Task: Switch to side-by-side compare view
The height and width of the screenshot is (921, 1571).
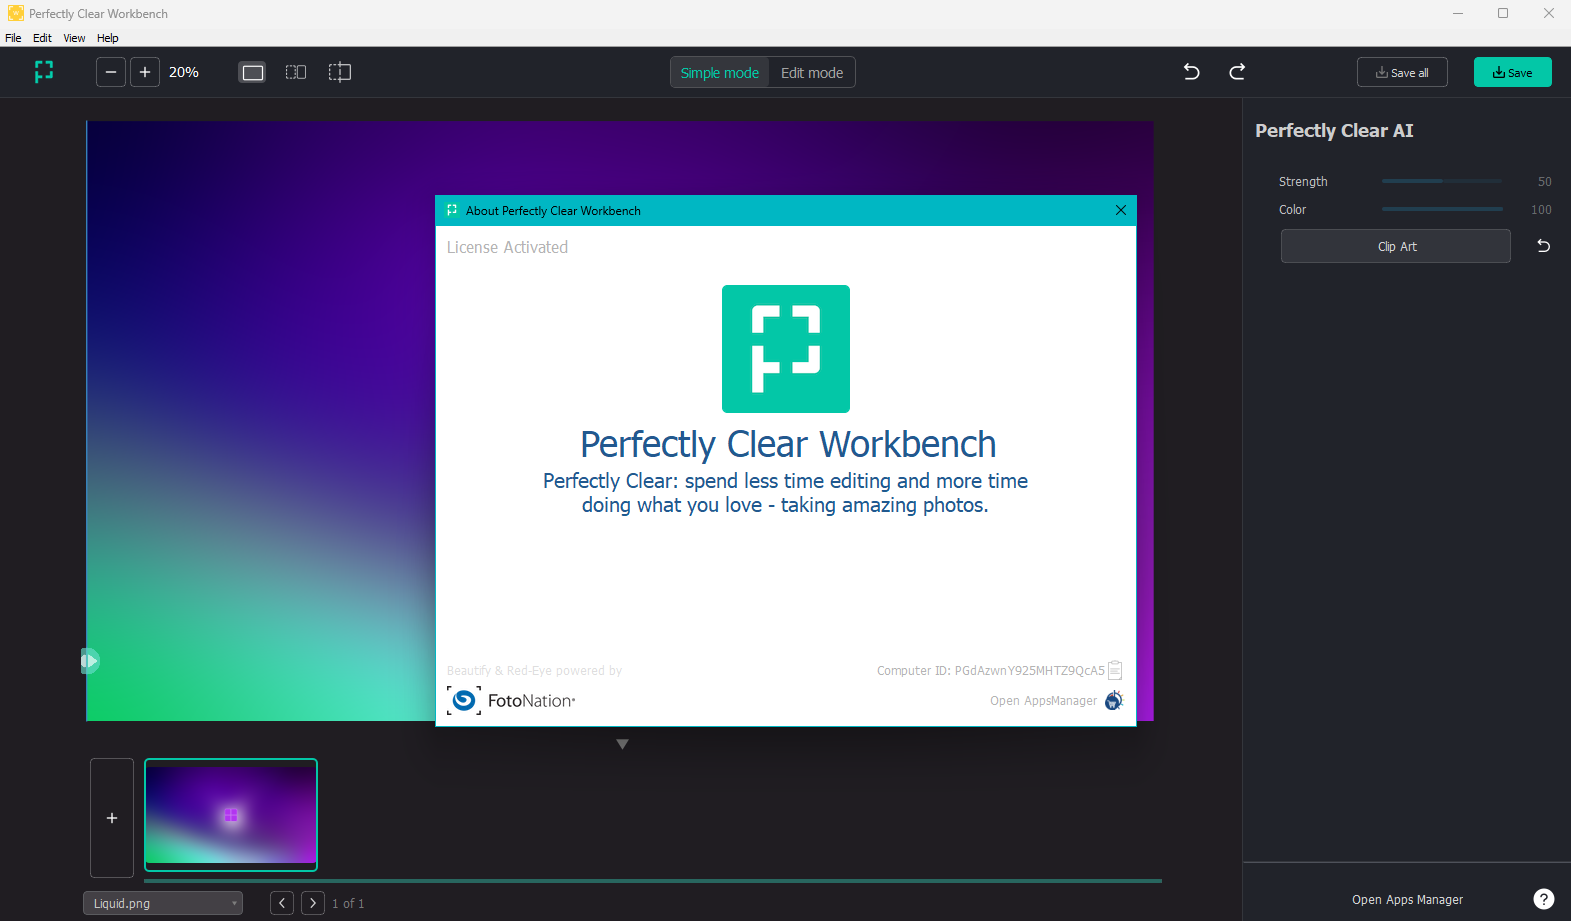Action: coord(296,72)
